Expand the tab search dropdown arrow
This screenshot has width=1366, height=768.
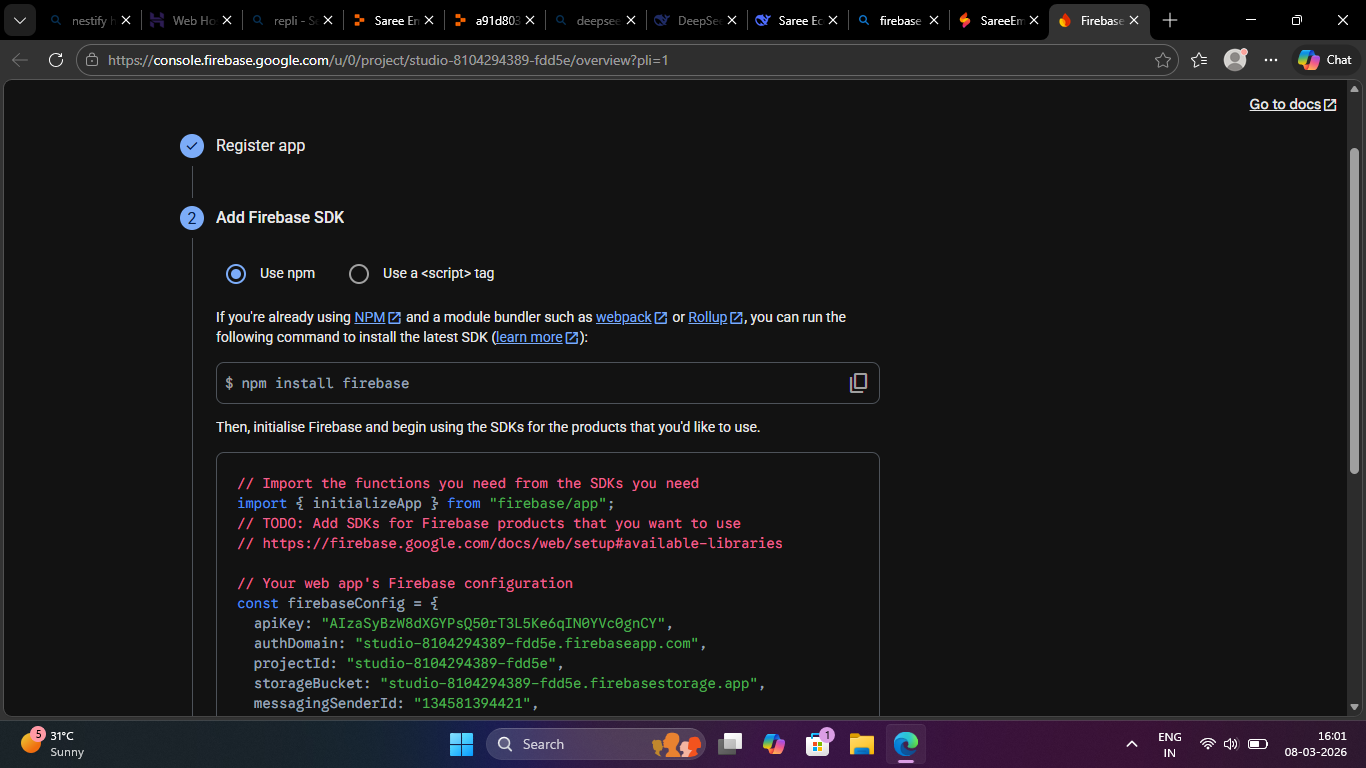click(x=19, y=20)
